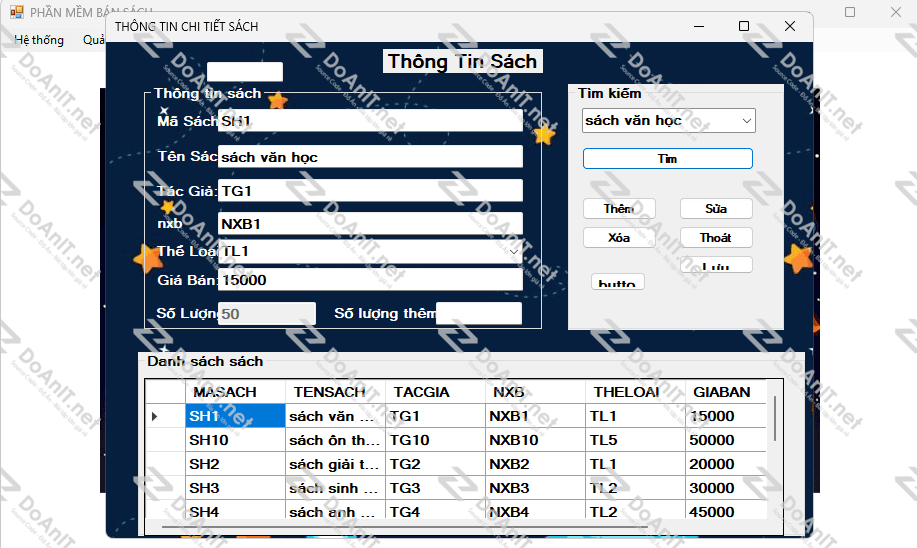The height and width of the screenshot is (548, 917).
Task: Sort by the THELOAI column header
Action: (635, 392)
